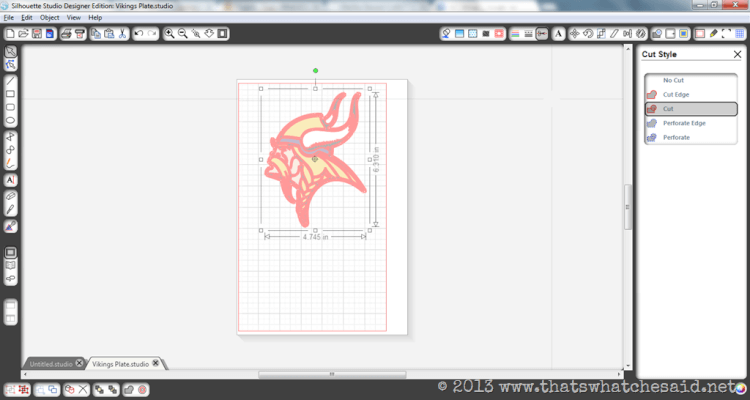The width and height of the screenshot is (750, 400).
Task: Open the Object menu
Action: [50, 18]
